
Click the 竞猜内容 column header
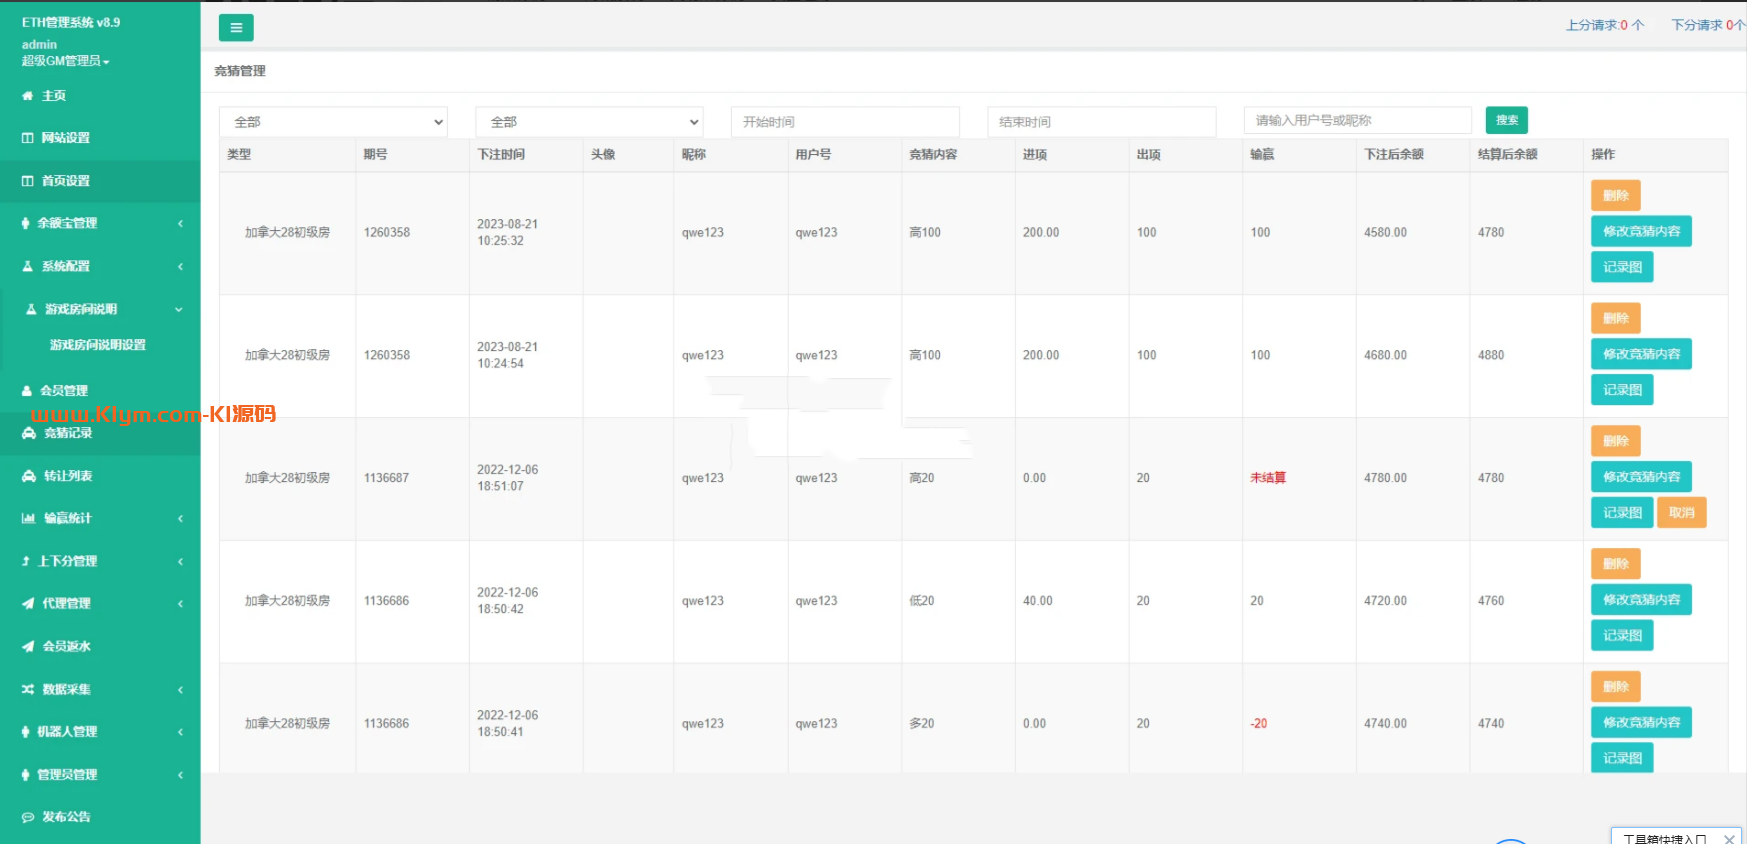coord(933,155)
